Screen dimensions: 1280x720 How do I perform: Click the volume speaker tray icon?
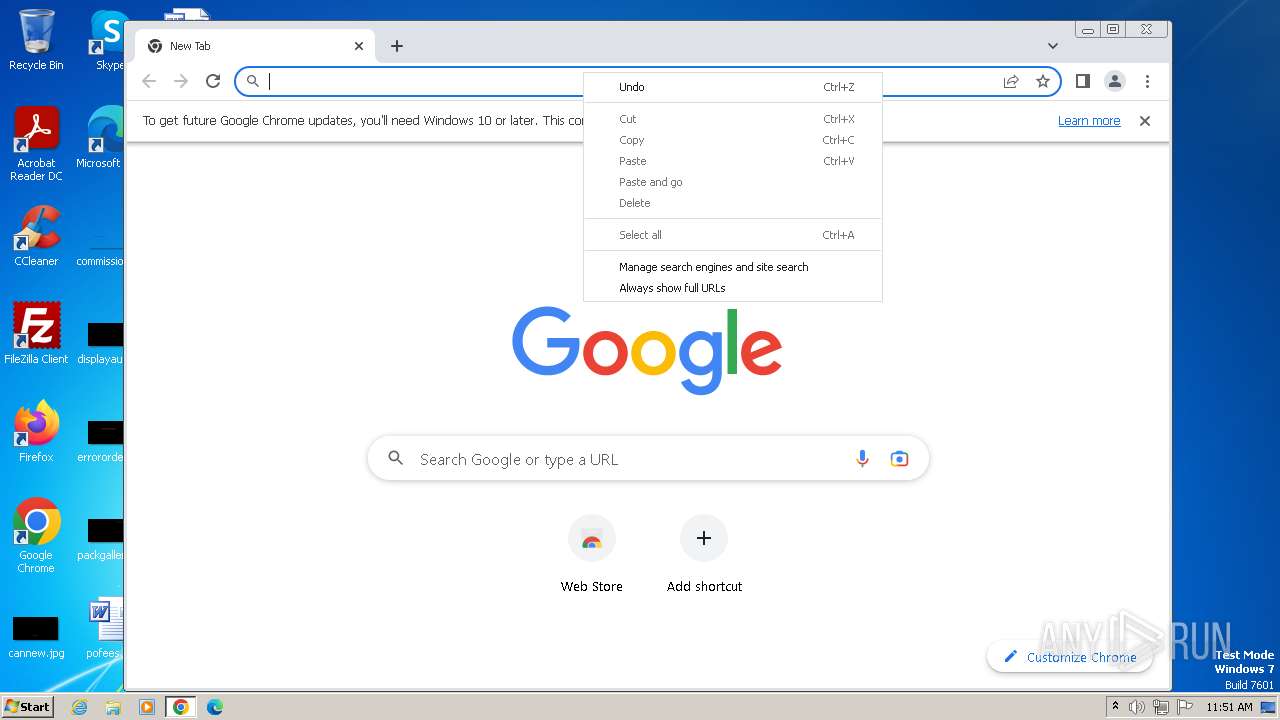pos(1137,707)
